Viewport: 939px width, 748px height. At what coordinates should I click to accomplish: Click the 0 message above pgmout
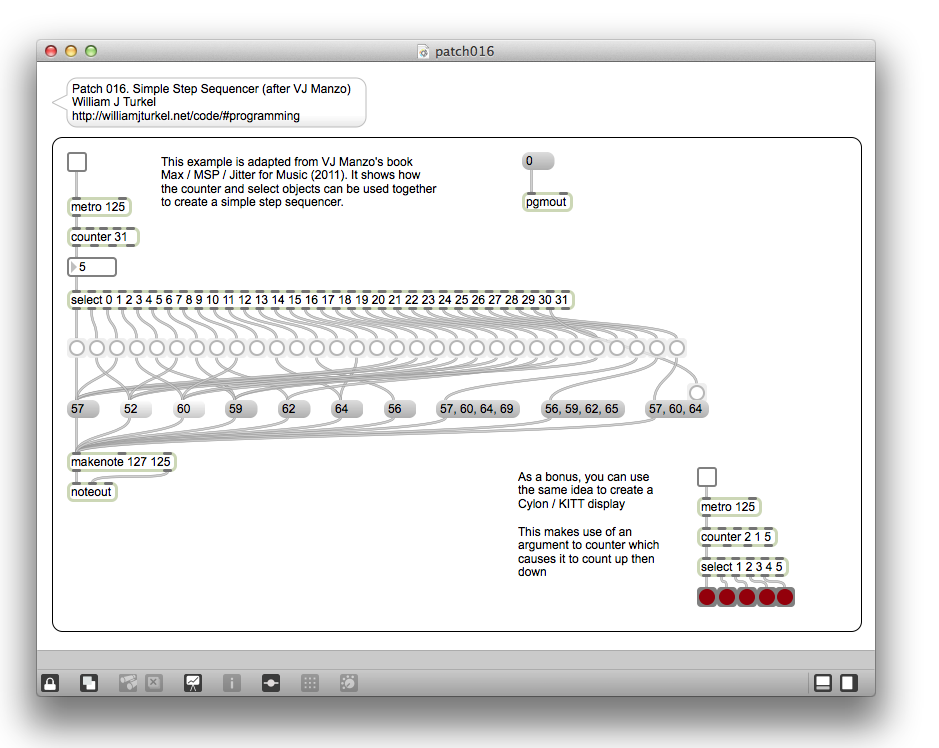537,161
